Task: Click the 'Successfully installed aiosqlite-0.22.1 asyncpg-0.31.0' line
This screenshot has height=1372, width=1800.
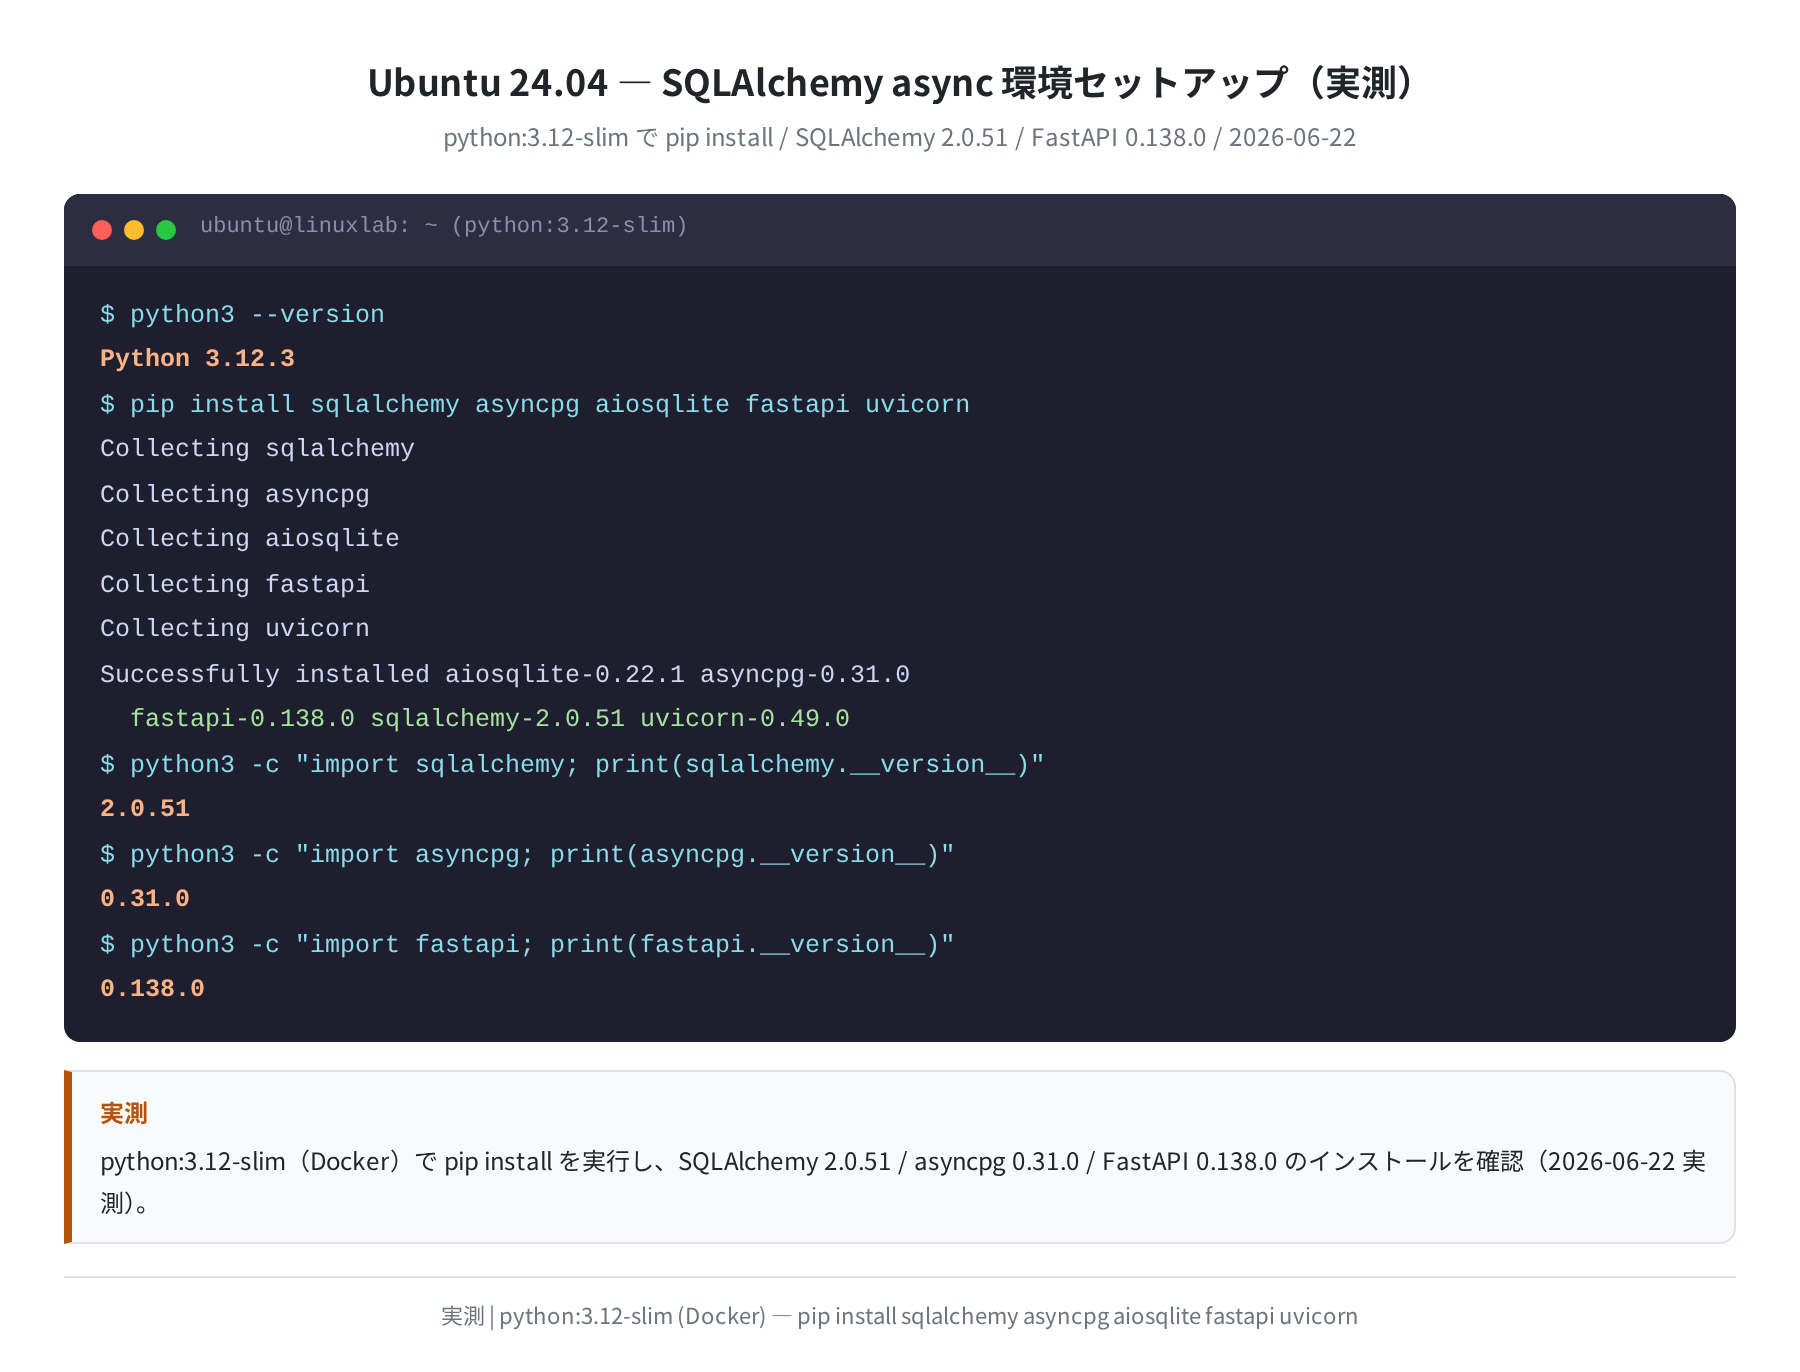Action: (x=505, y=674)
